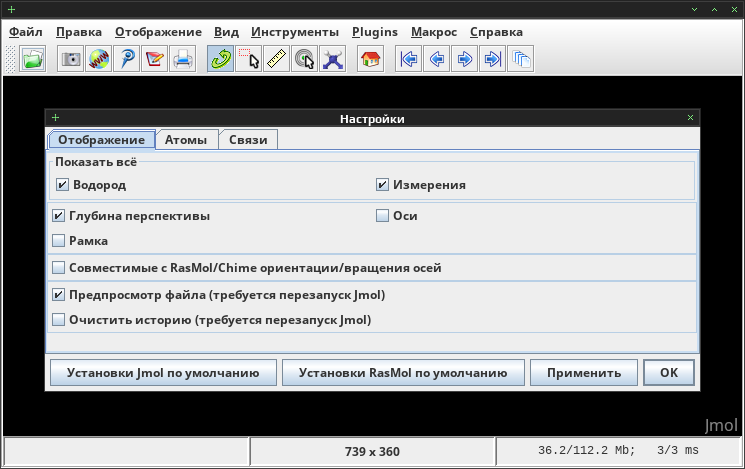
Task: Open the Макрос menu
Action: [434, 32]
